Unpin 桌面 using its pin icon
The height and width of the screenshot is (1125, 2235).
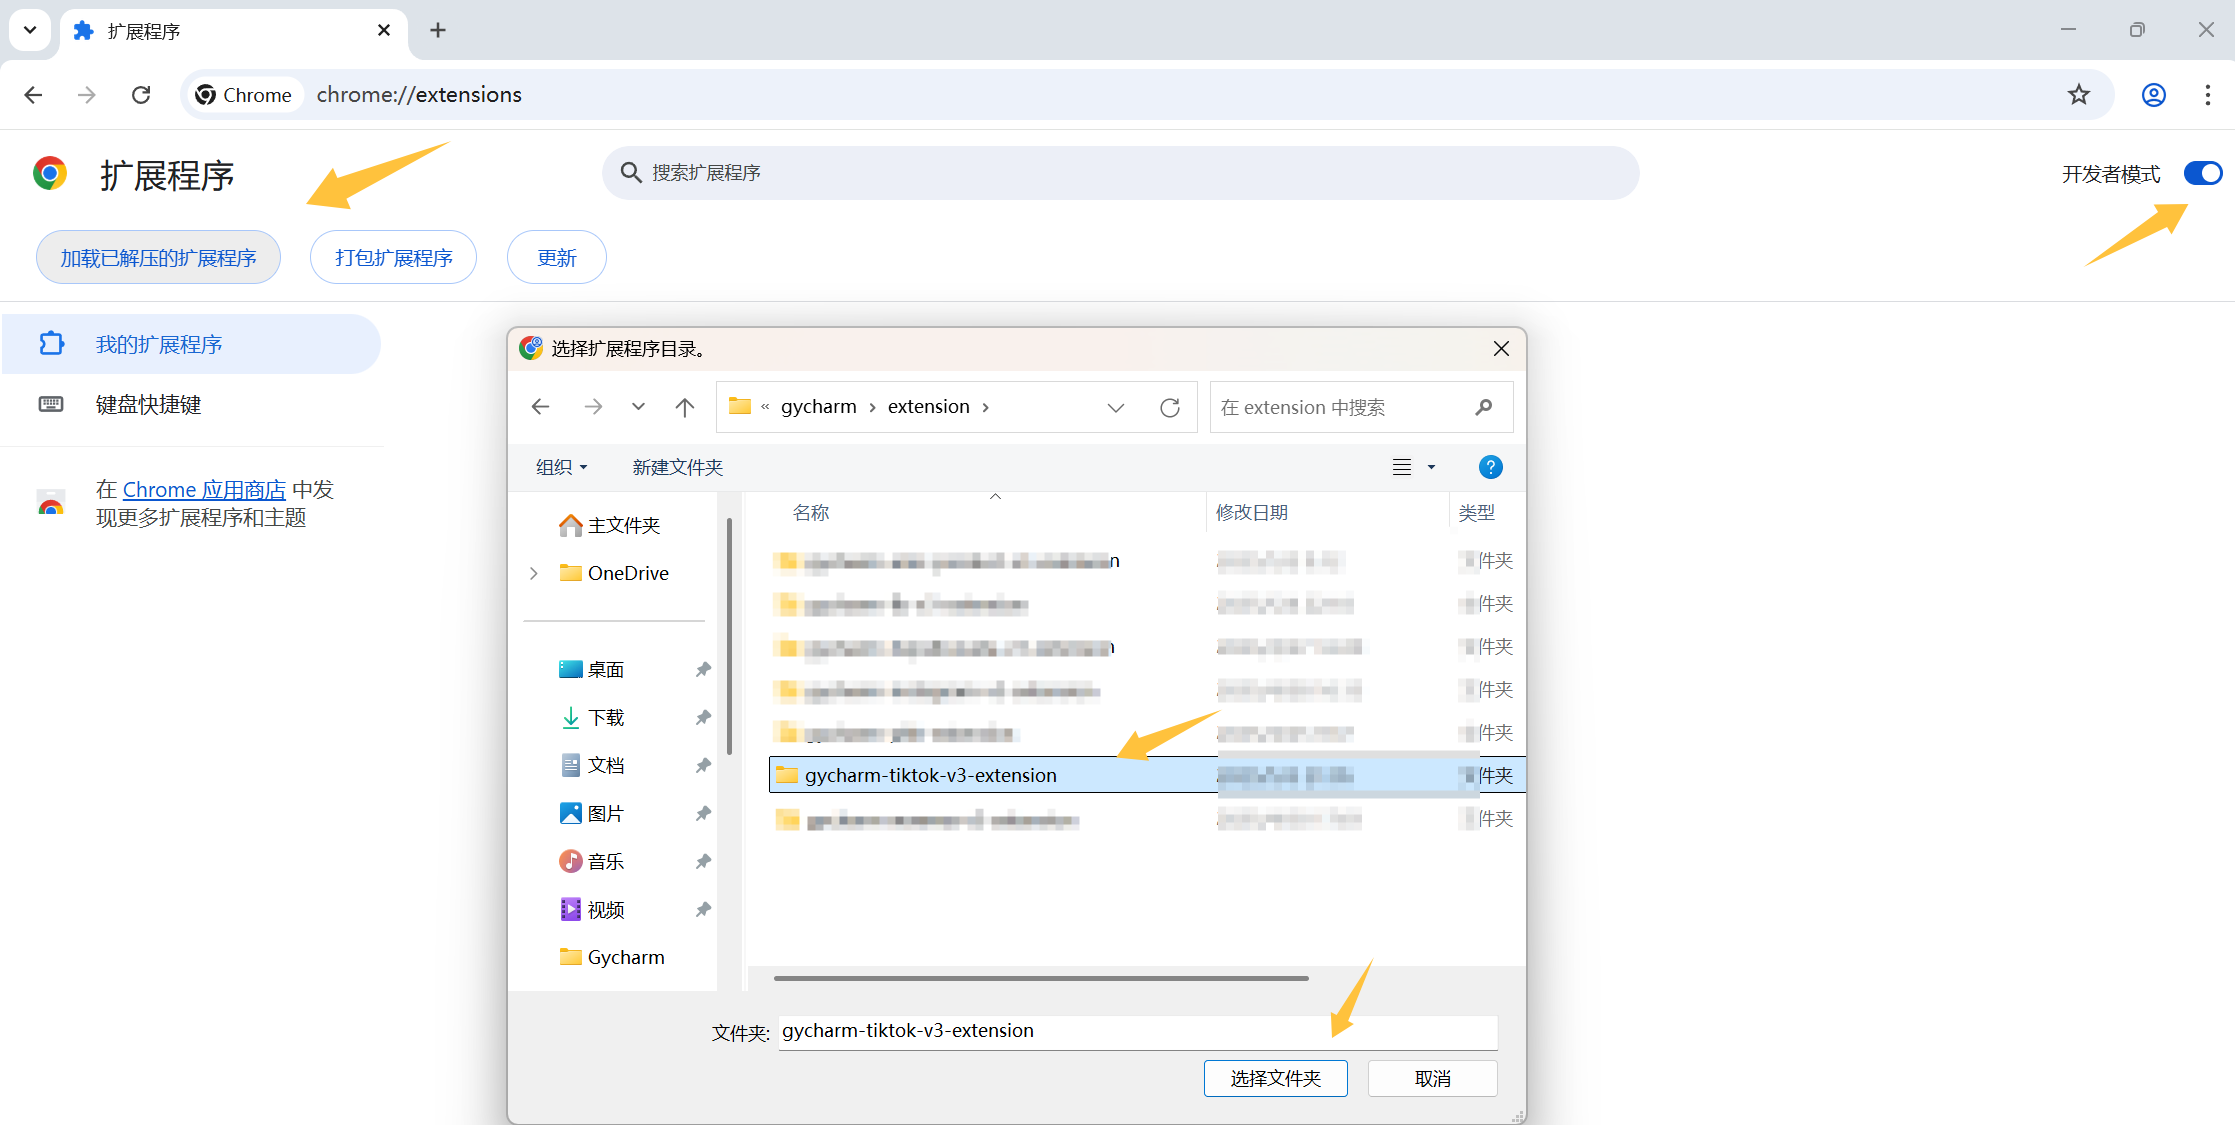pos(703,669)
